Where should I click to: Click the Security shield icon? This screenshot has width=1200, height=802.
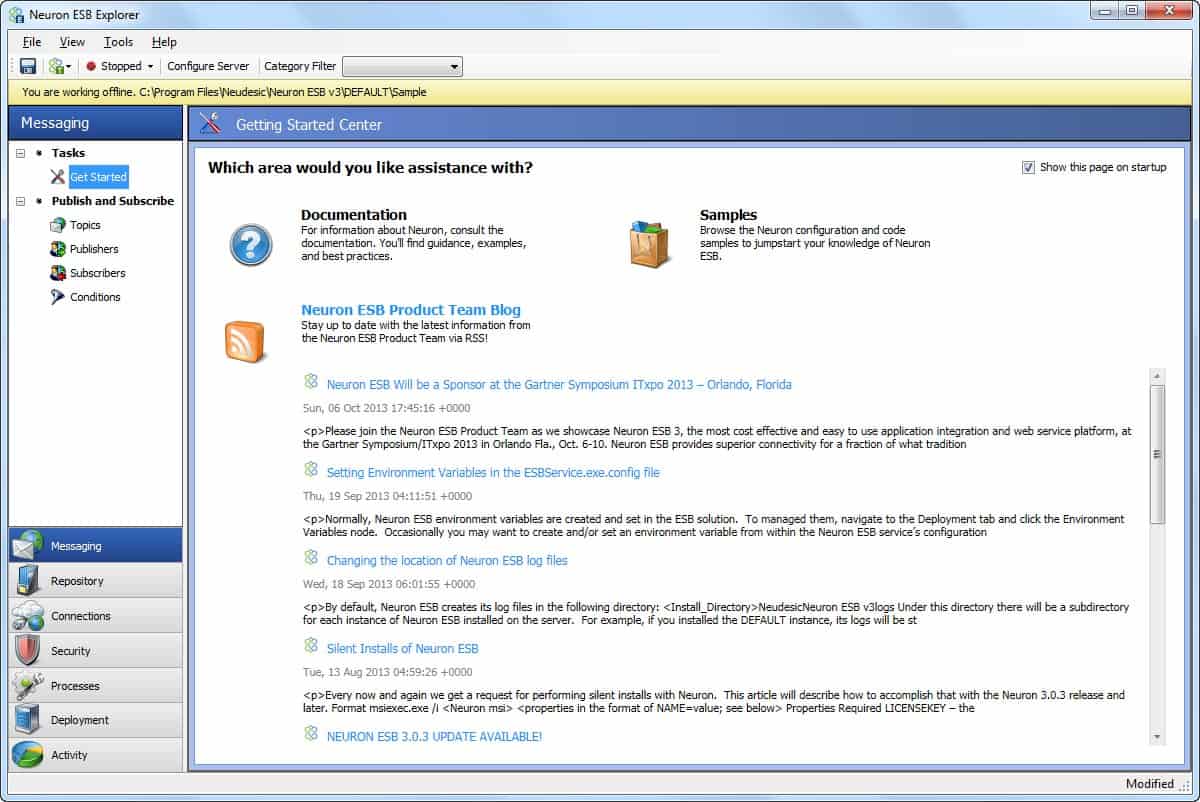point(27,651)
